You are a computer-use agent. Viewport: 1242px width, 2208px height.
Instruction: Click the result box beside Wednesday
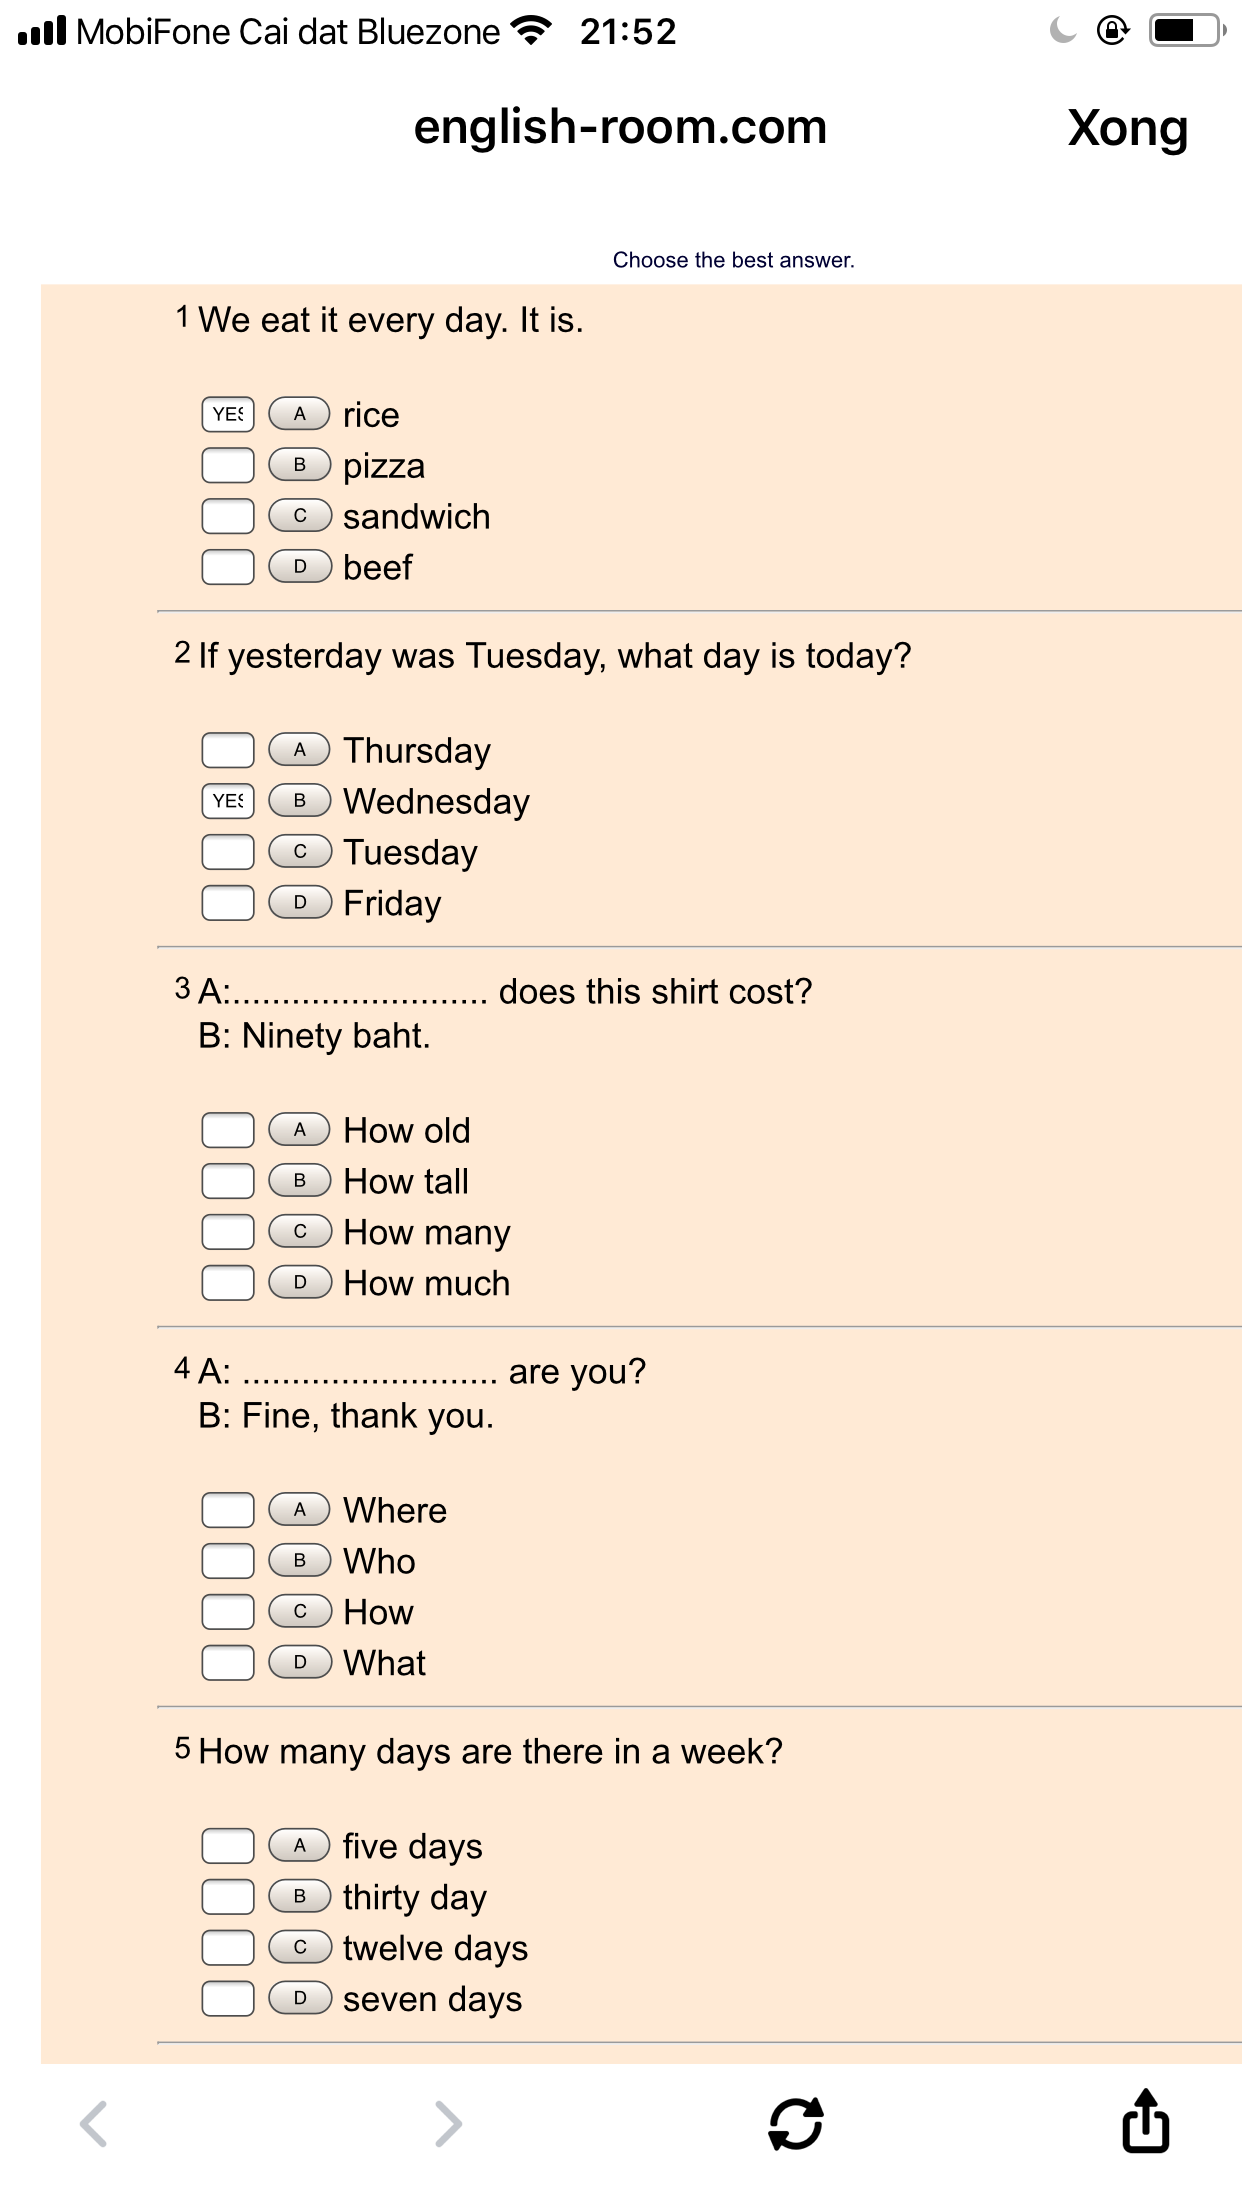point(228,801)
